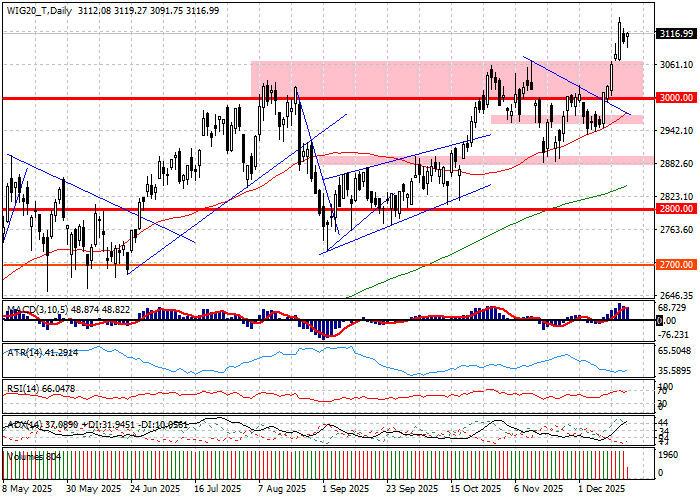Image resolution: width=700 pixels, height=500 pixels.
Task: Click the large pink resistance zone rectangle
Action: coord(400,80)
